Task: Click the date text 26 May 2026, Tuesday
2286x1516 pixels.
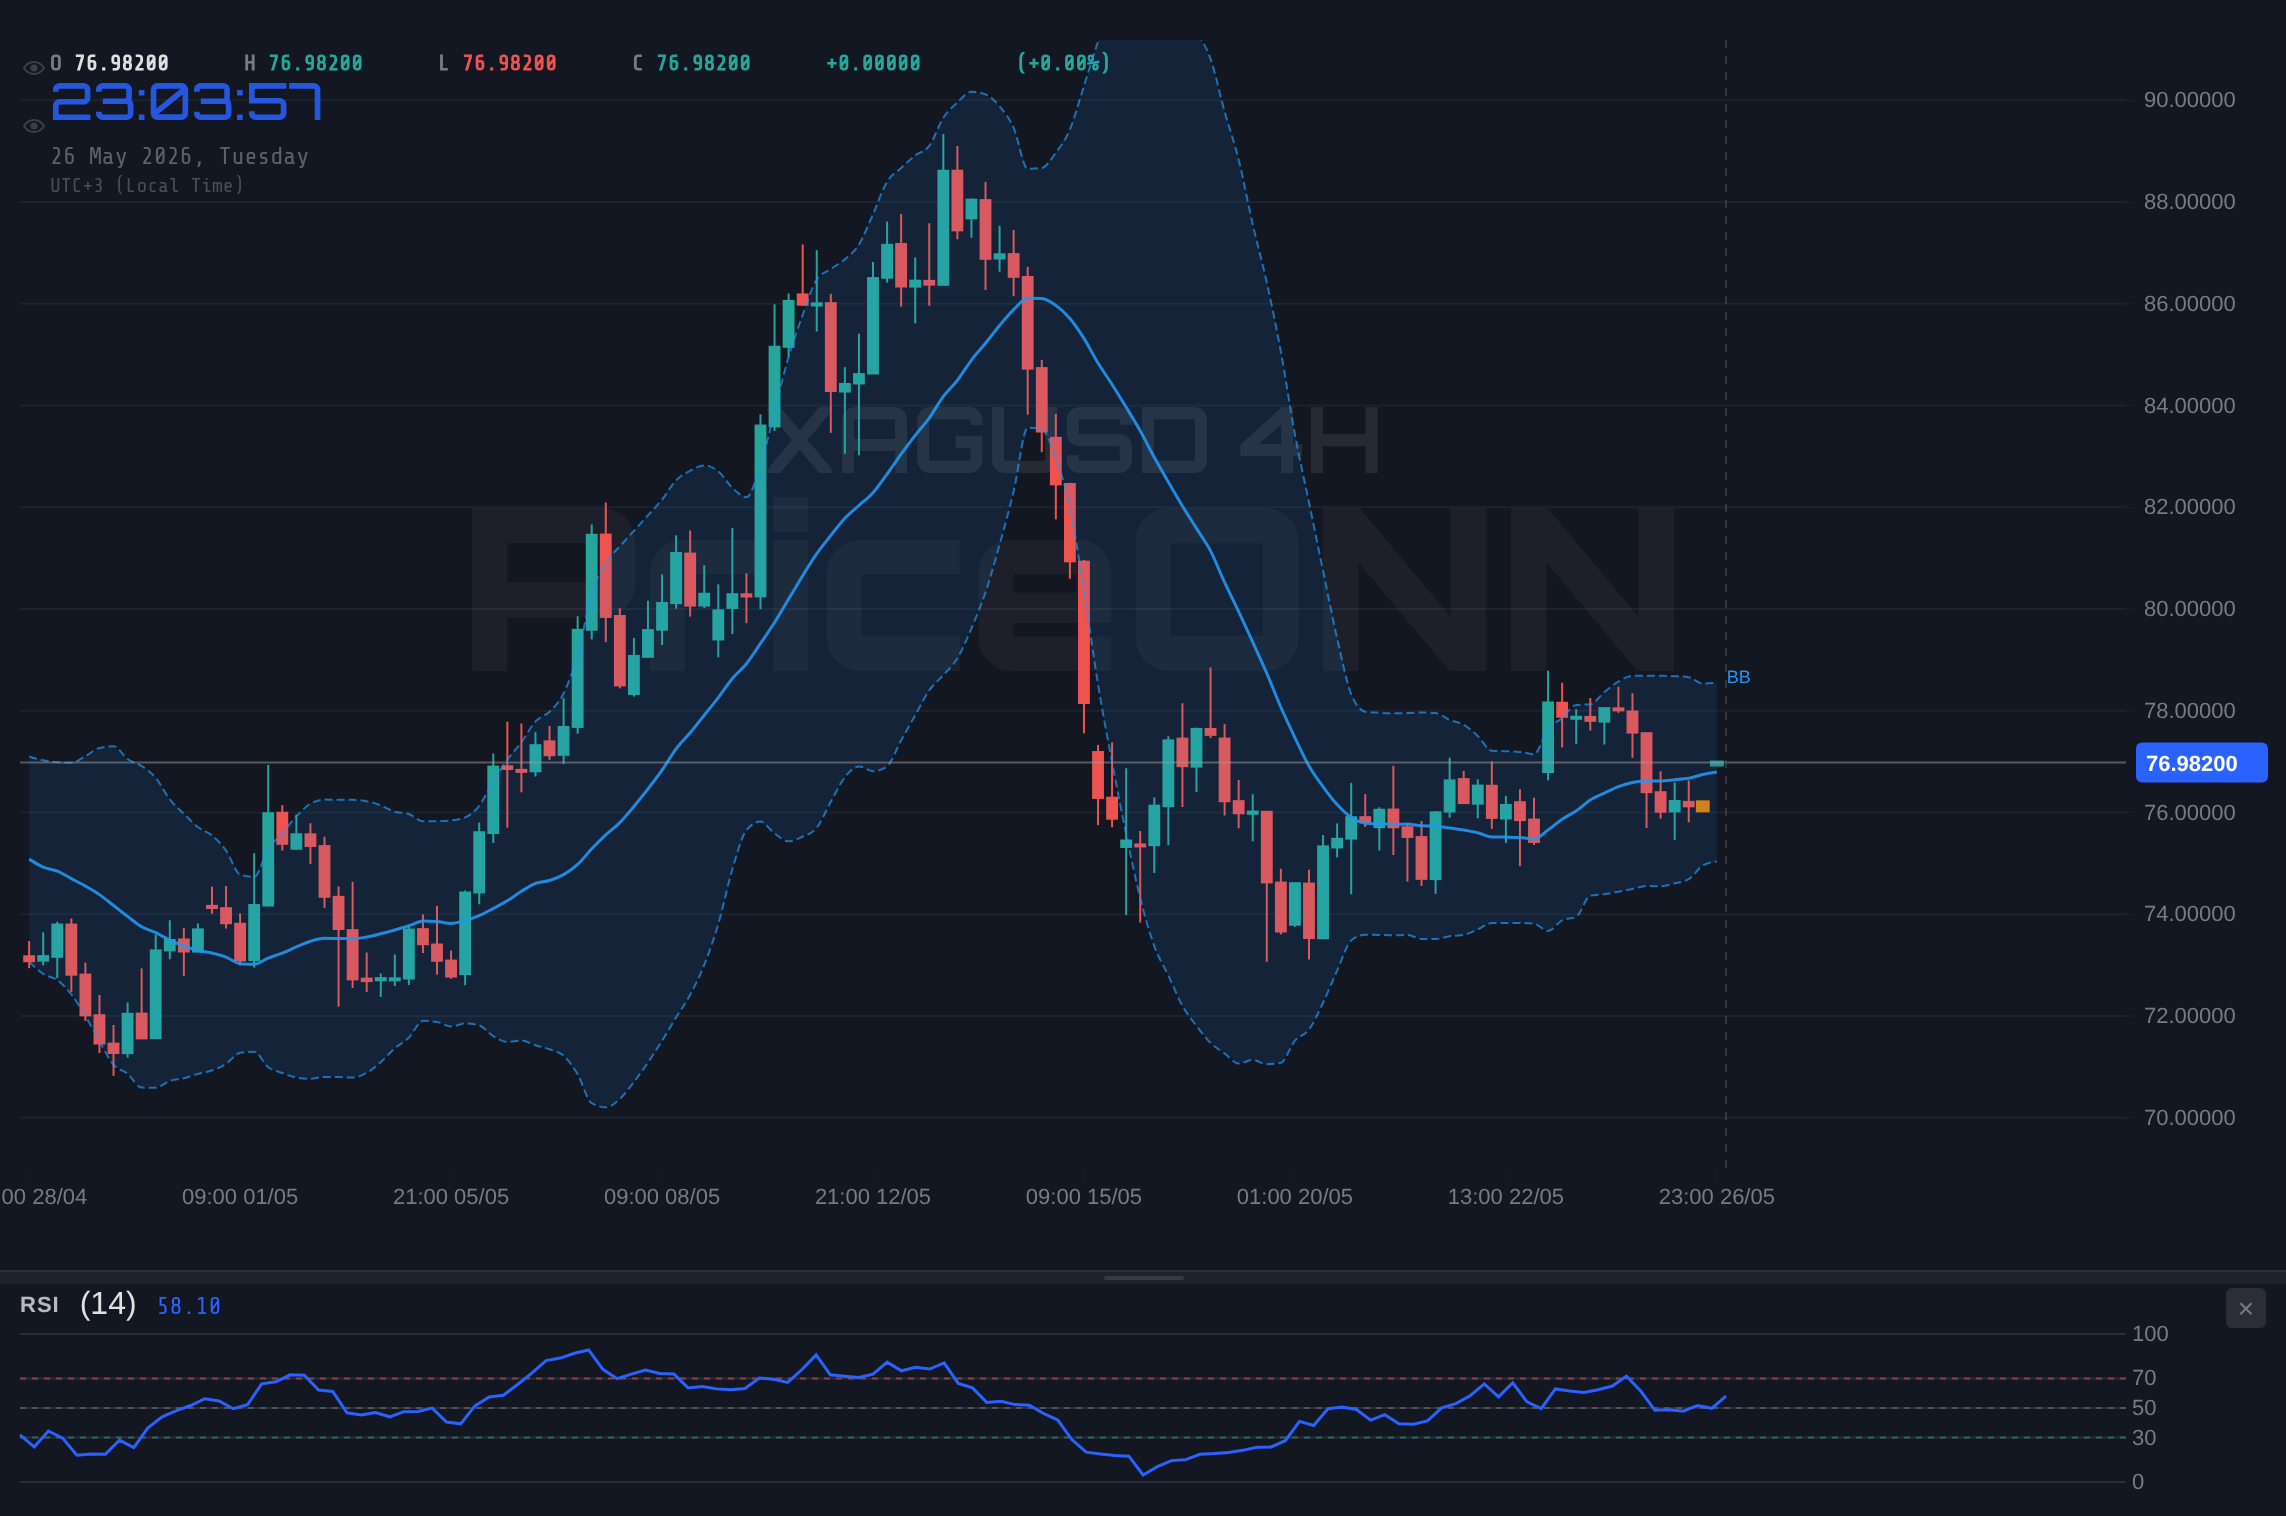Action: 180,156
